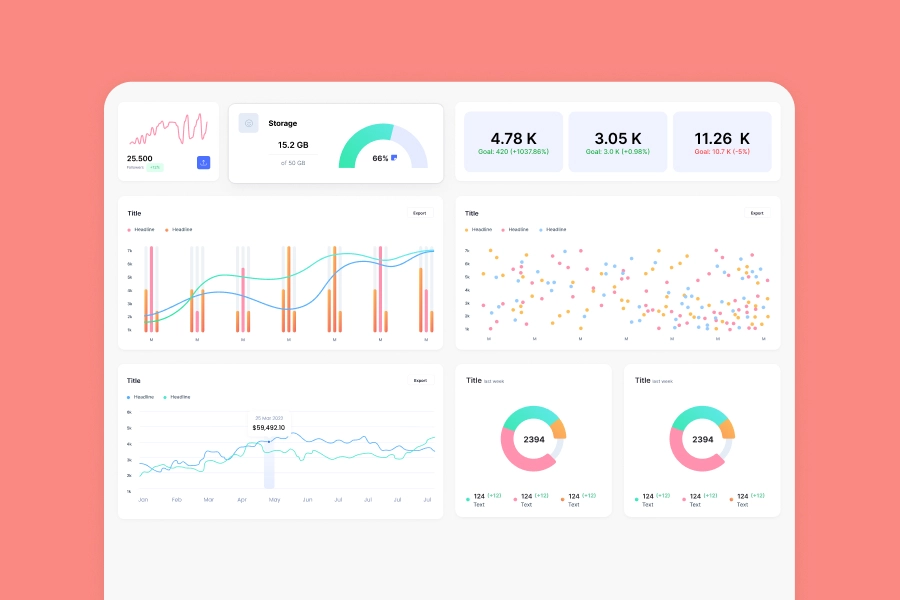The height and width of the screenshot is (600, 900).
Task: Click the smiley icon beside Storage
Action: (249, 123)
